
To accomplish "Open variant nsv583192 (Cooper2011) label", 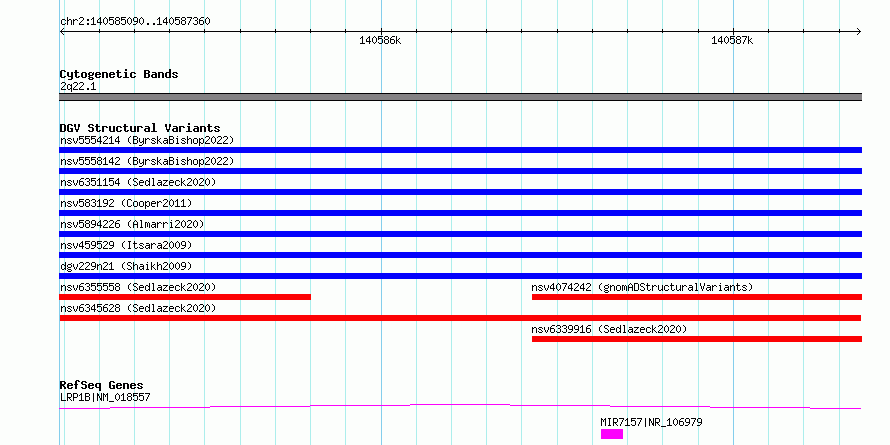I will (126, 203).
